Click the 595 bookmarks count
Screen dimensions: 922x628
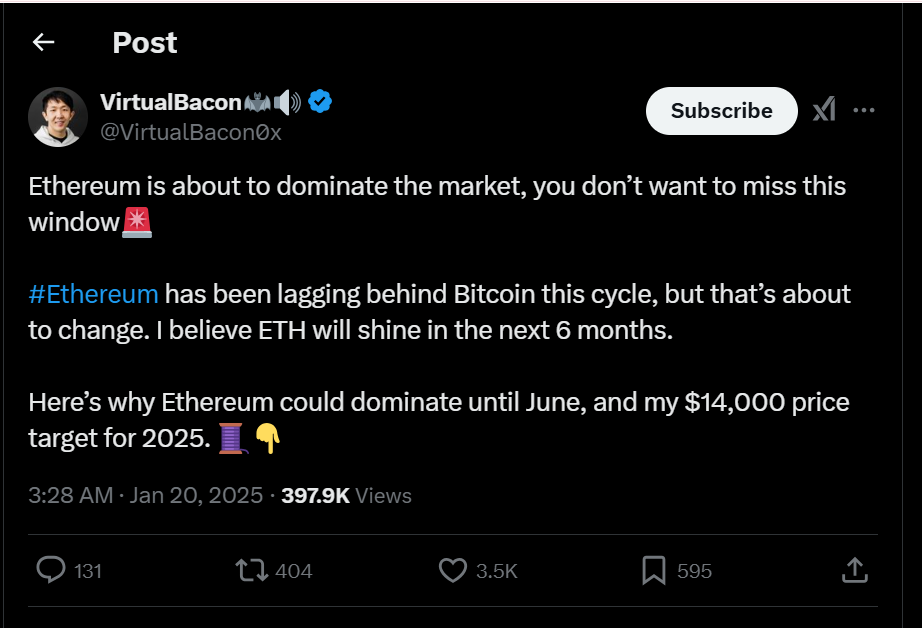[694, 571]
